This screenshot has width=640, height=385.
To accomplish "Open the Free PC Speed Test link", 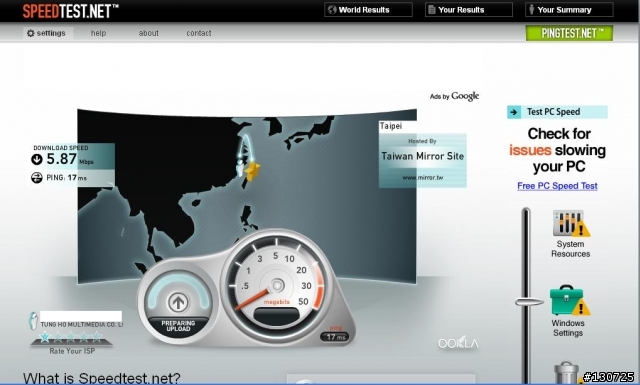I will pos(557,186).
